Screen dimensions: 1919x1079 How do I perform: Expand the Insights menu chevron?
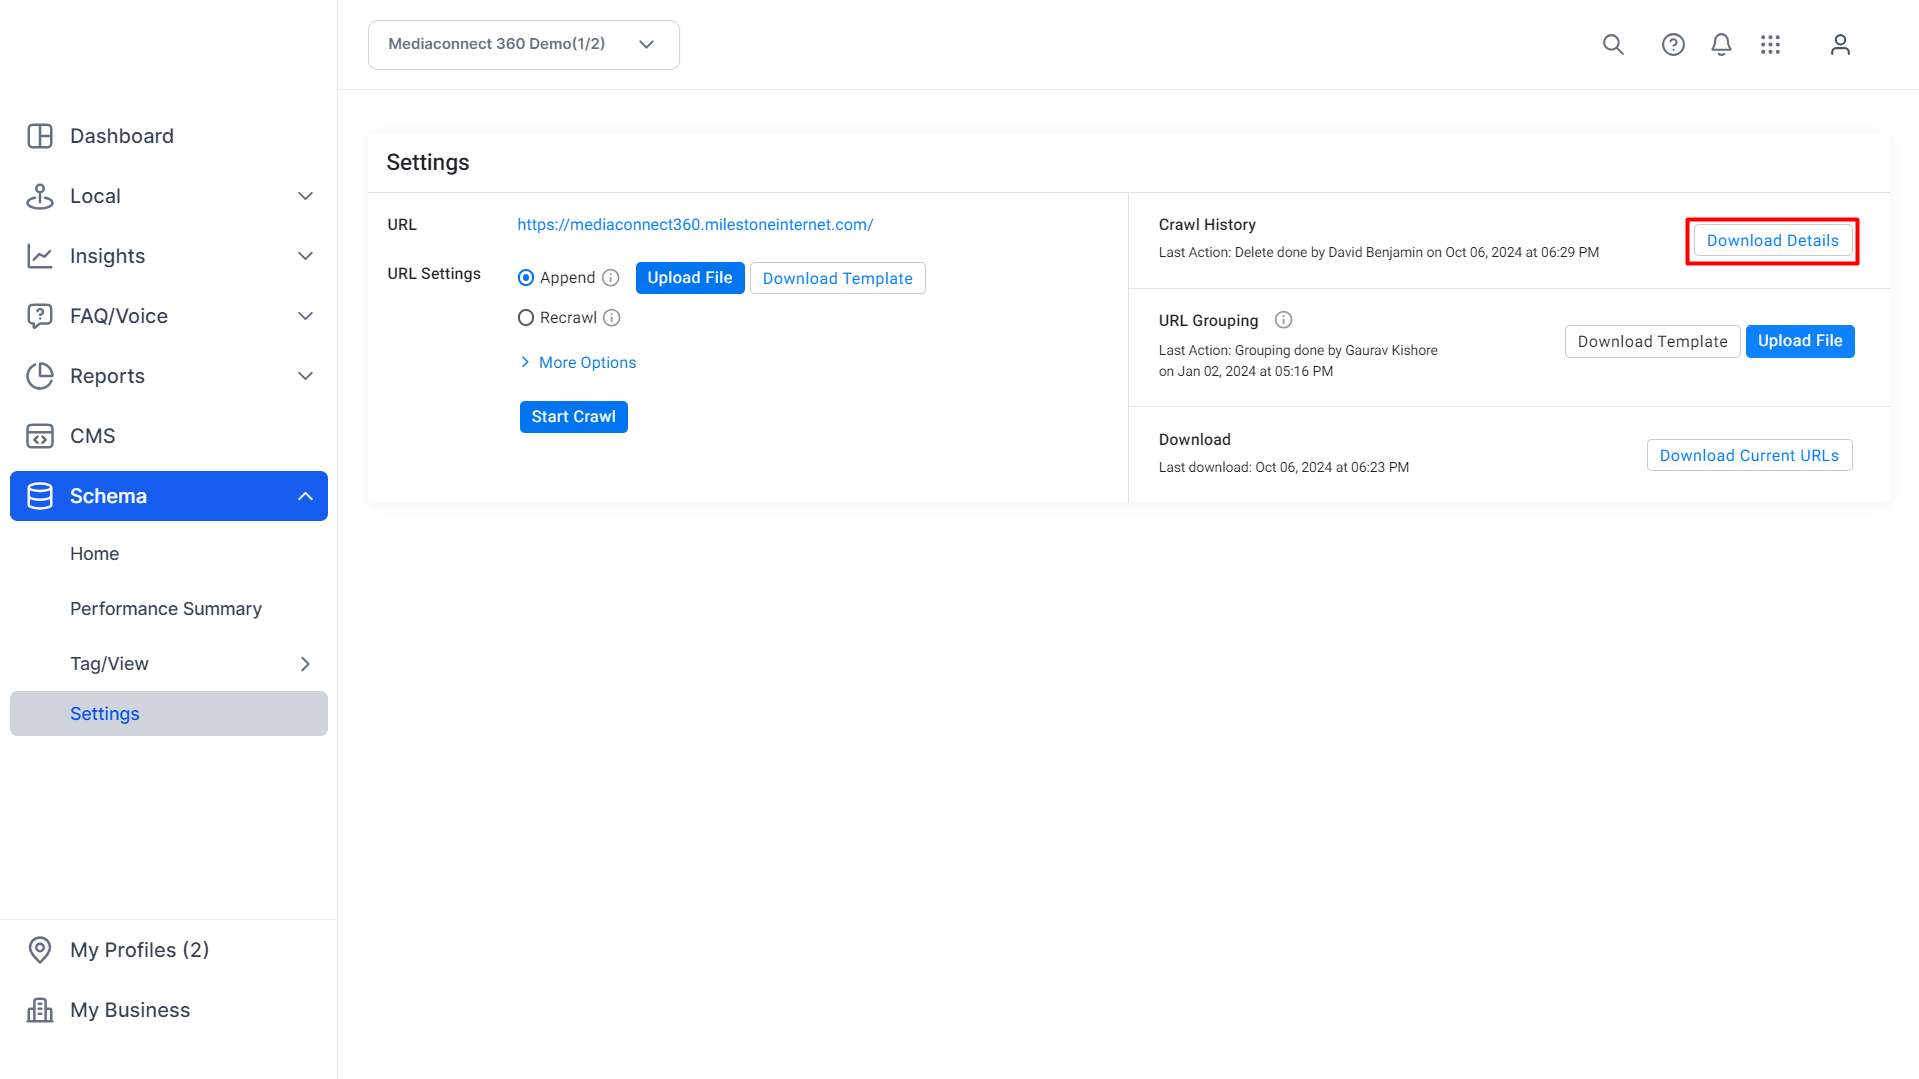click(x=306, y=256)
